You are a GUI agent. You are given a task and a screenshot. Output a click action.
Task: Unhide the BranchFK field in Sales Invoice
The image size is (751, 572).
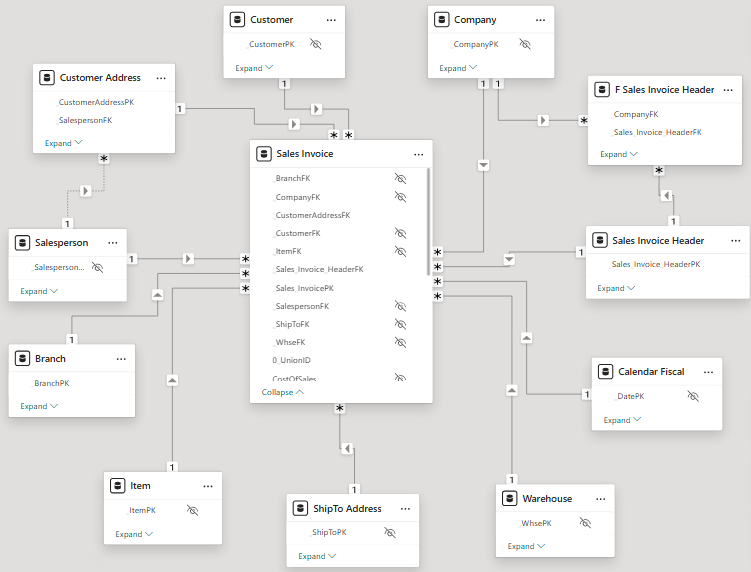[400, 178]
